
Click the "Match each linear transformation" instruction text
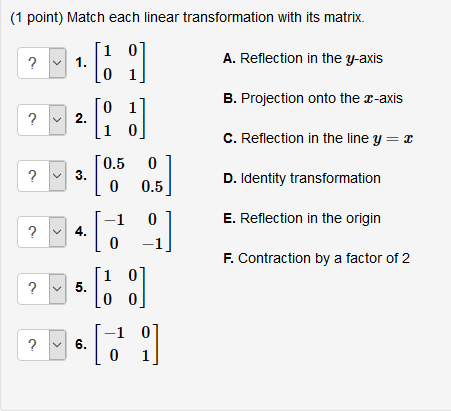[216, 17]
